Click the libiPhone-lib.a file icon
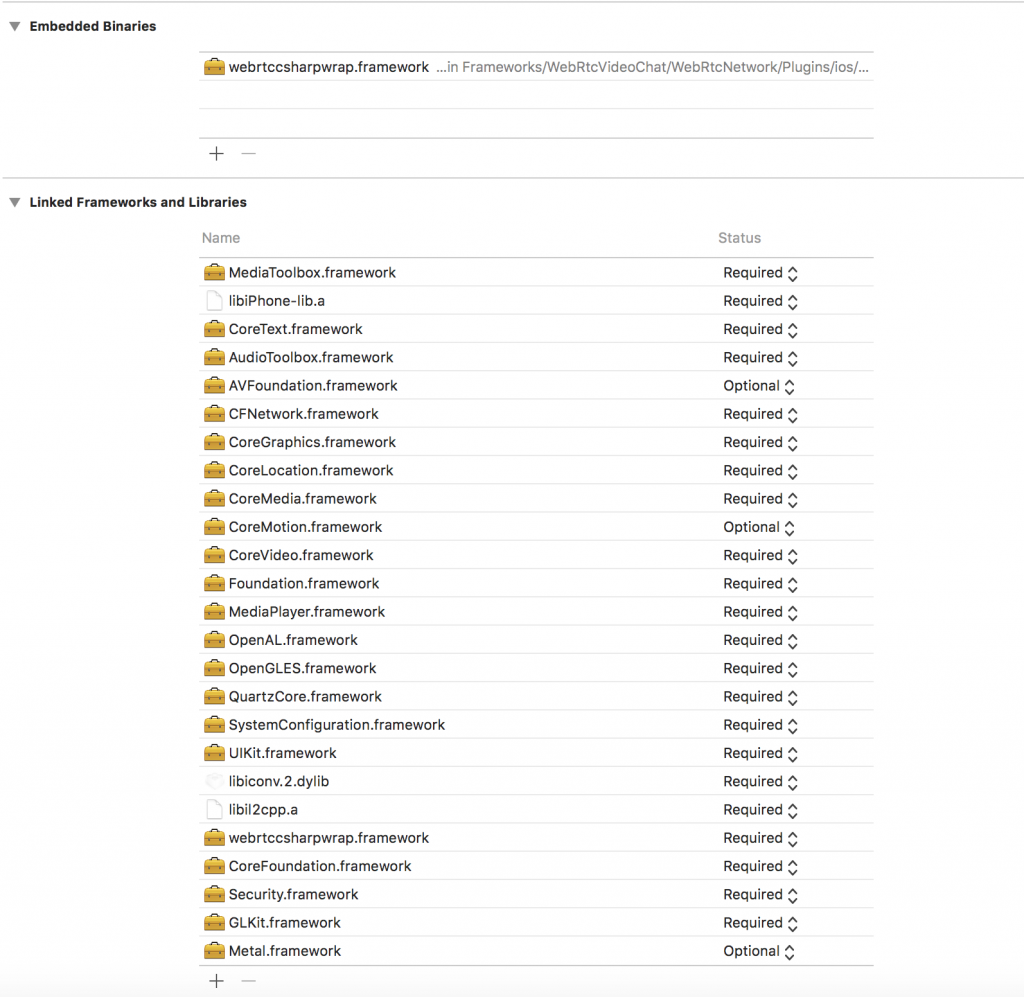 [x=214, y=301]
